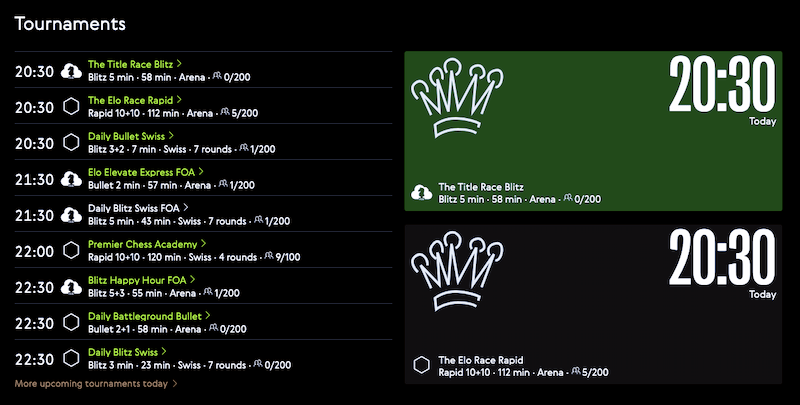
Task: Click the chevron next to Premier Chess Academy
Action: click(204, 244)
